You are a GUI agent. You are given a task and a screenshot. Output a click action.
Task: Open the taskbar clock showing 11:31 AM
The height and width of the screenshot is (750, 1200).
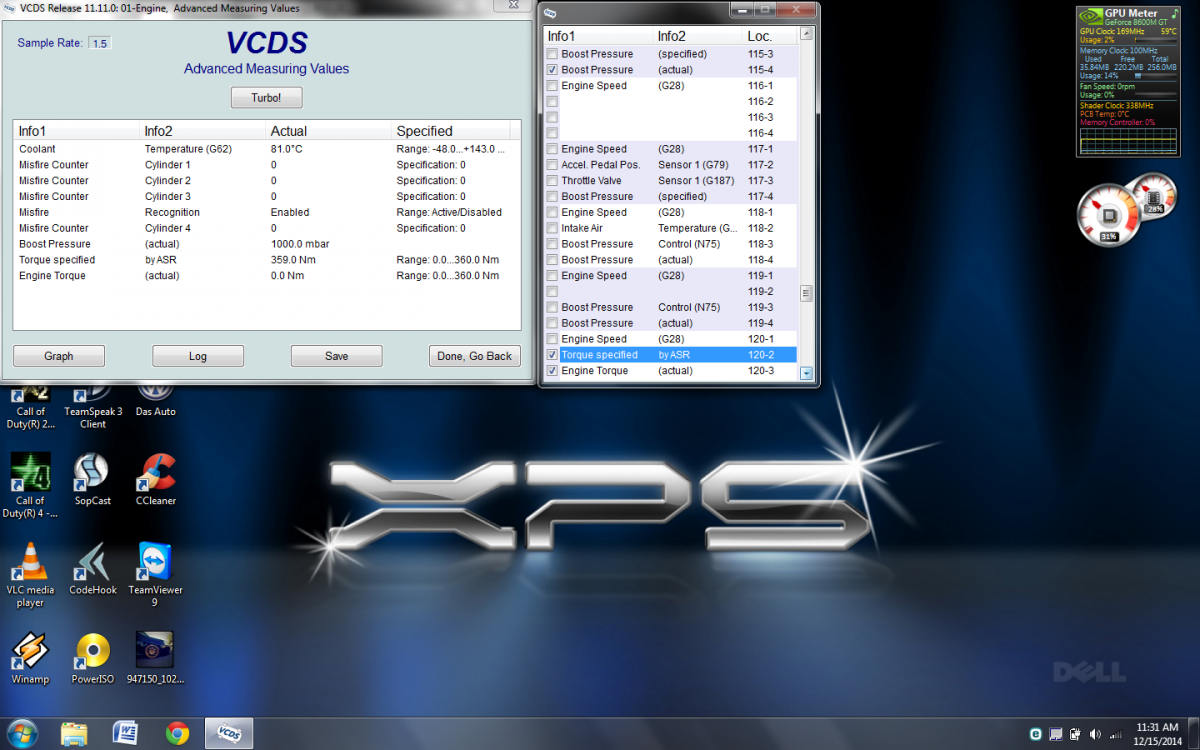[1158, 734]
